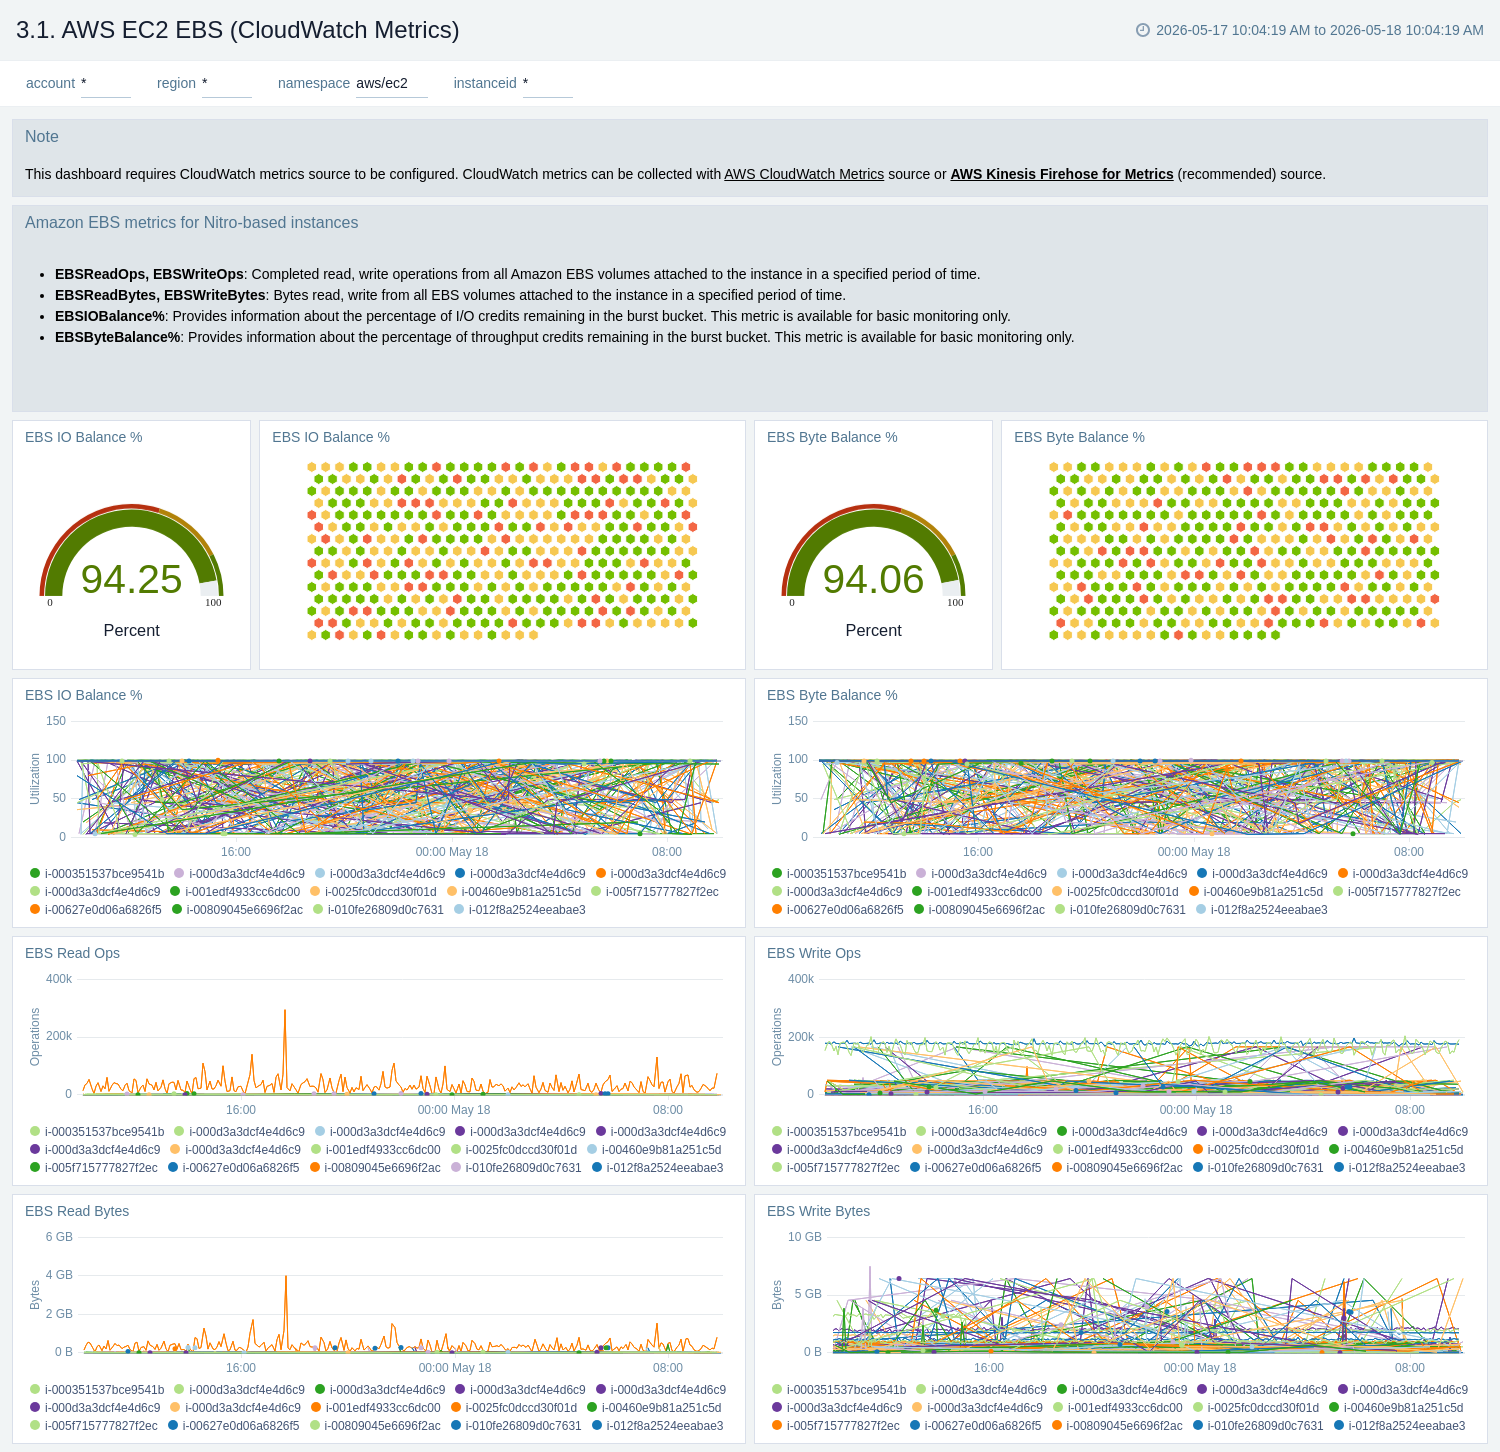
Task: Toggle i-00460e9b81a251c5d in EBS Read Ops legend
Action: [x=654, y=1150]
